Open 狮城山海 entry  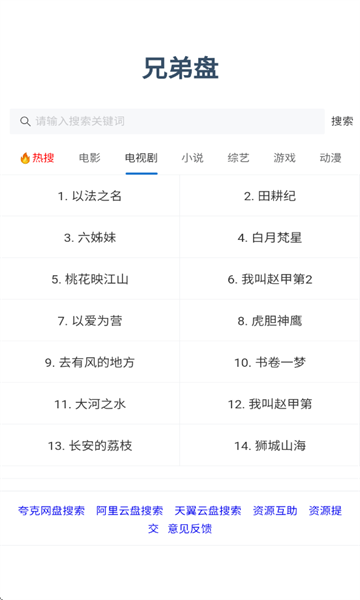pos(270,445)
